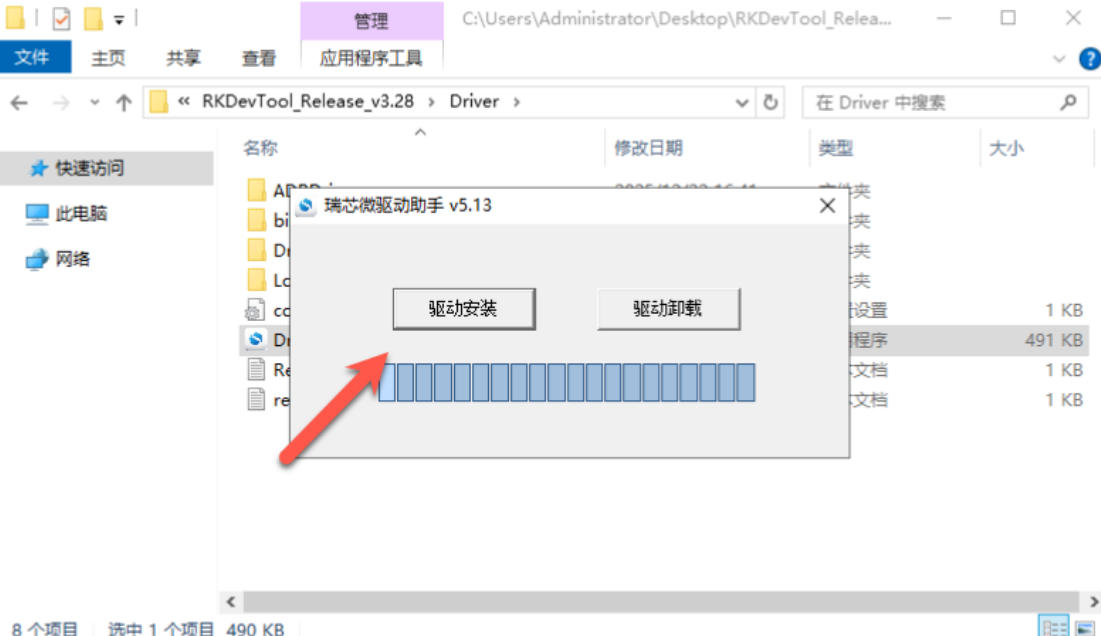Click the 驱动安装 button
The height and width of the screenshot is (636, 1101).
463,309
